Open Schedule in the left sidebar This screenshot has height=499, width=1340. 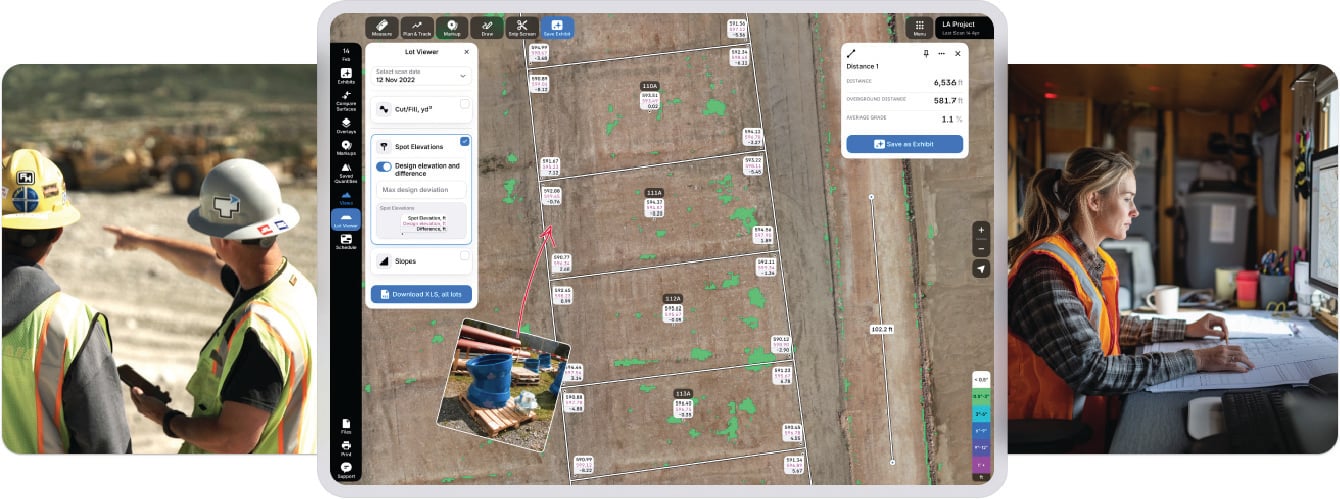tap(346, 241)
